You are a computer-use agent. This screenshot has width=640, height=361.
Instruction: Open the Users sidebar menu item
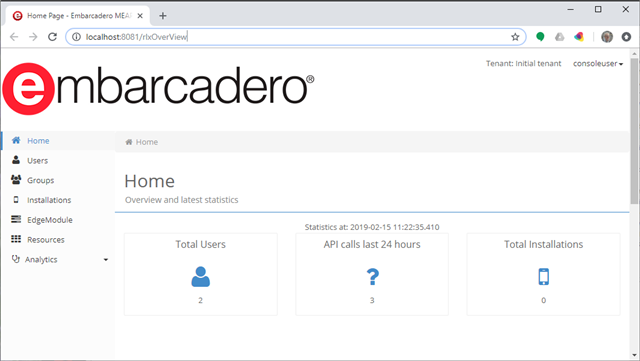tap(58, 160)
